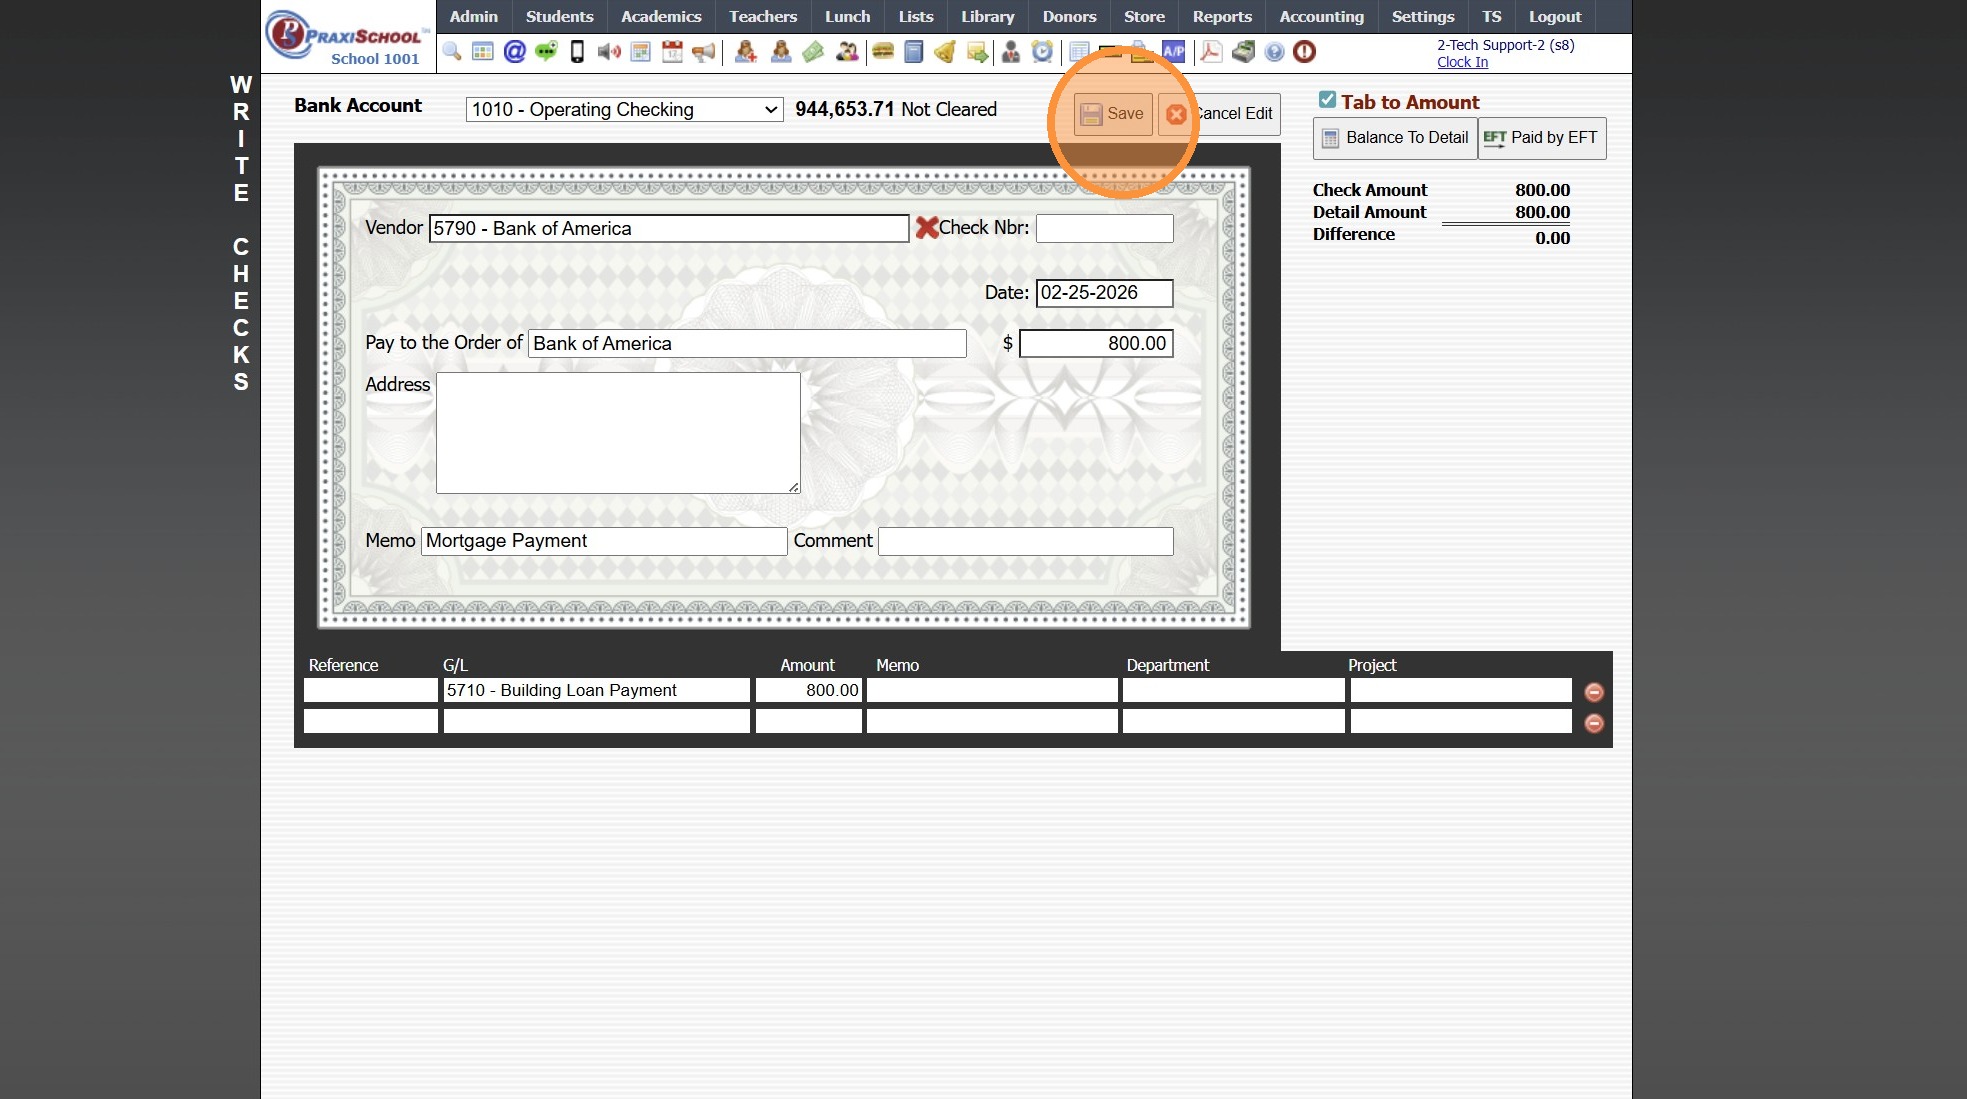This screenshot has height=1099, width=1967.
Task: Click the hamburger lunch icon
Action: coord(882,52)
